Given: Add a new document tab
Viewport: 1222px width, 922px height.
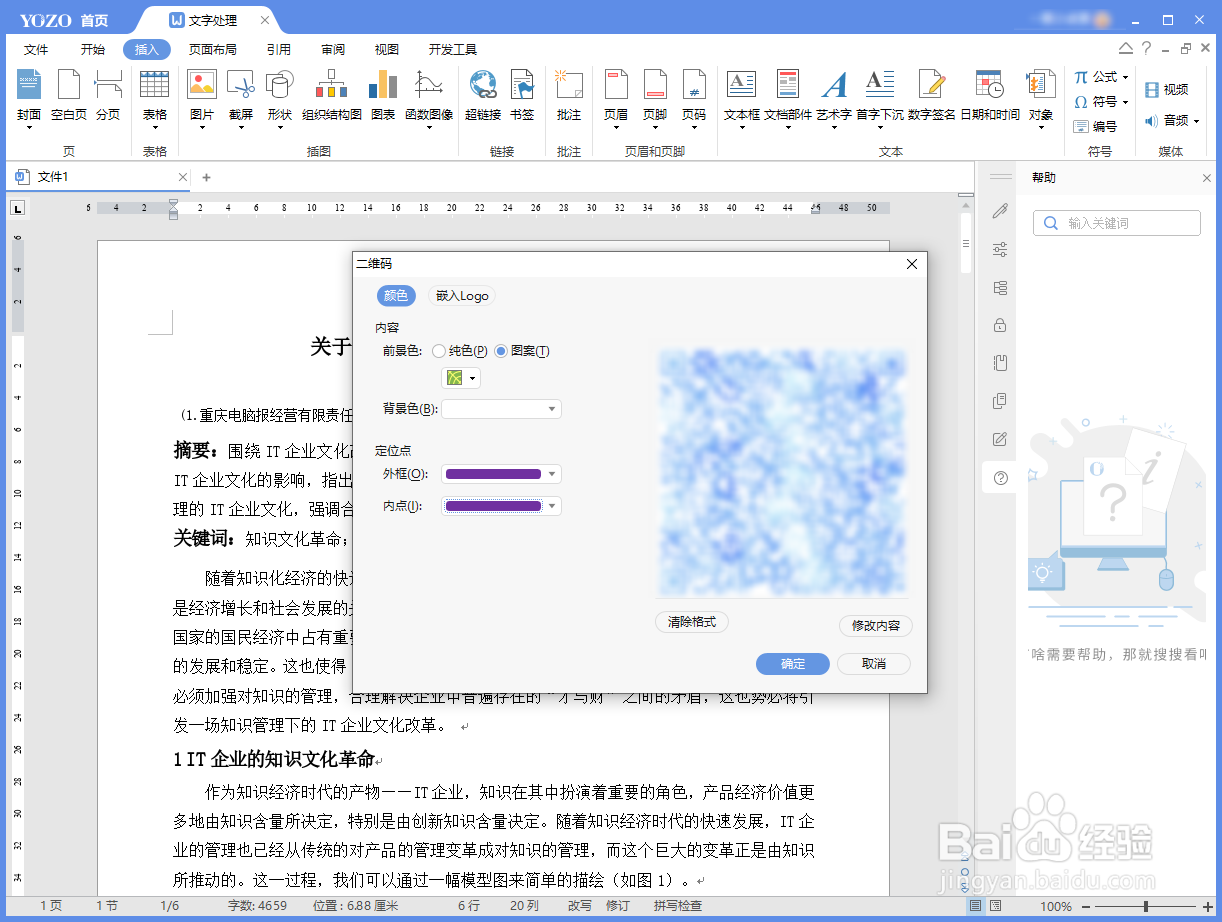Looking at the screenshot, I should (207, 177).
